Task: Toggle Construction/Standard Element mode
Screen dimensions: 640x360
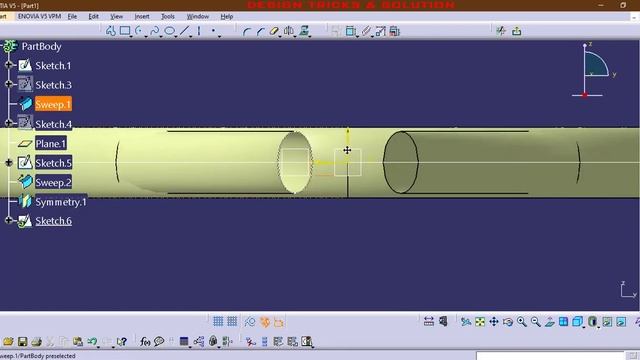Action: click(250, 322)
